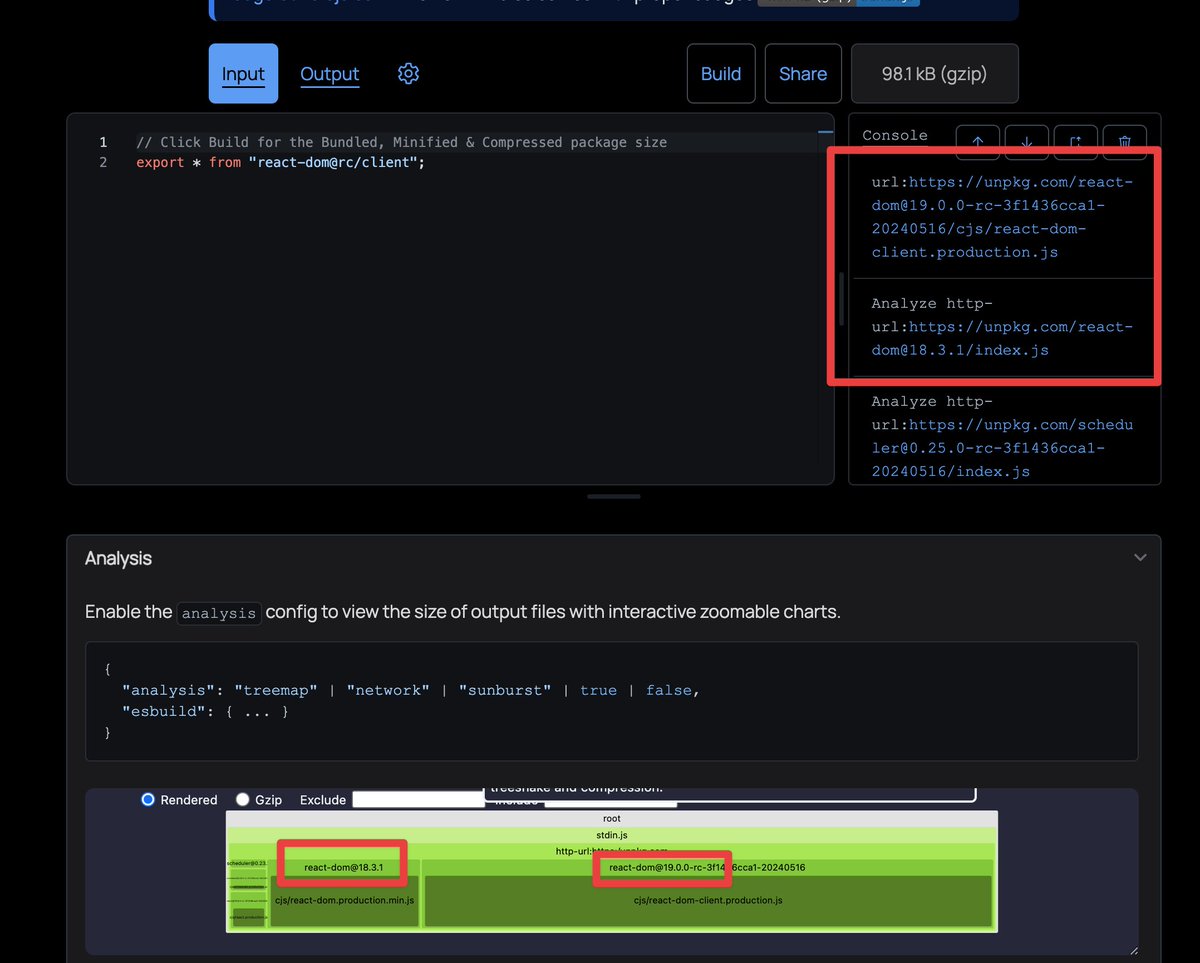Clear the console with trash icon
1200x963 pixels.
tap(1125, 143)
